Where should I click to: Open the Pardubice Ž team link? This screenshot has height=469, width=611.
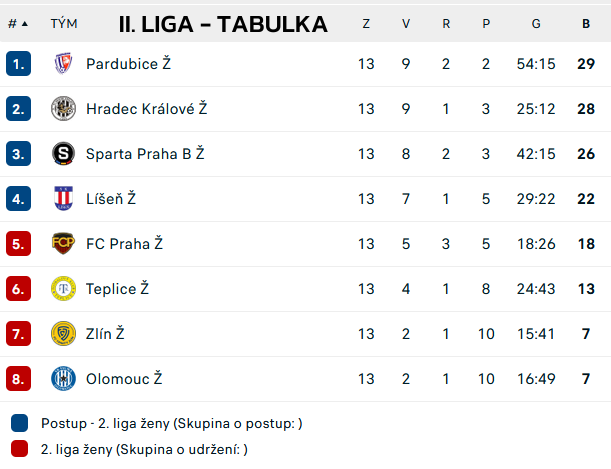(x=129, y=64)
